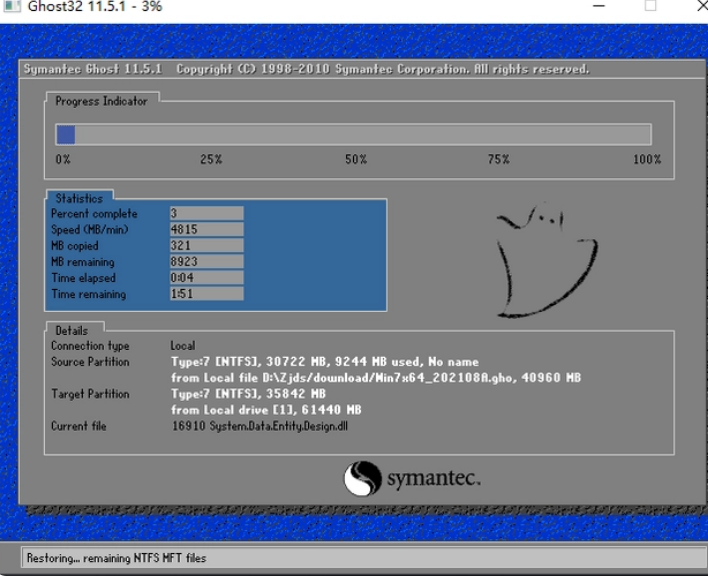Click the Details panel header

[x=71, y=330]
